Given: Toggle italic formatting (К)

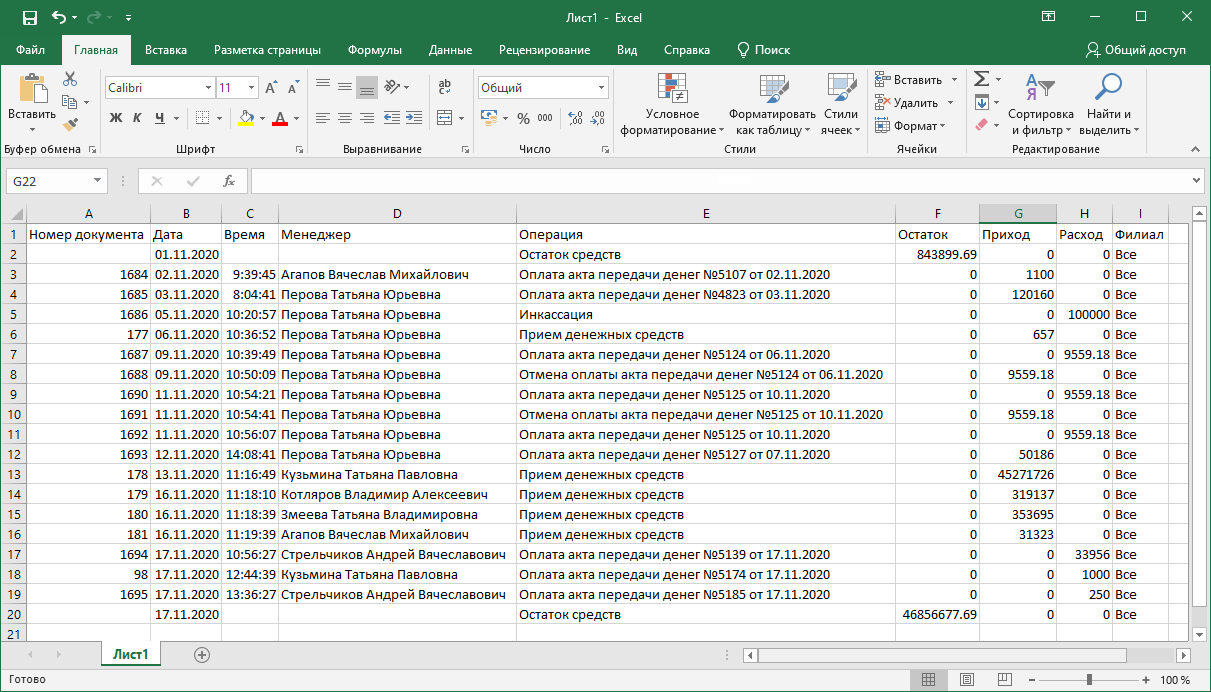Looking at the screenshot, I should pos(138,118).
